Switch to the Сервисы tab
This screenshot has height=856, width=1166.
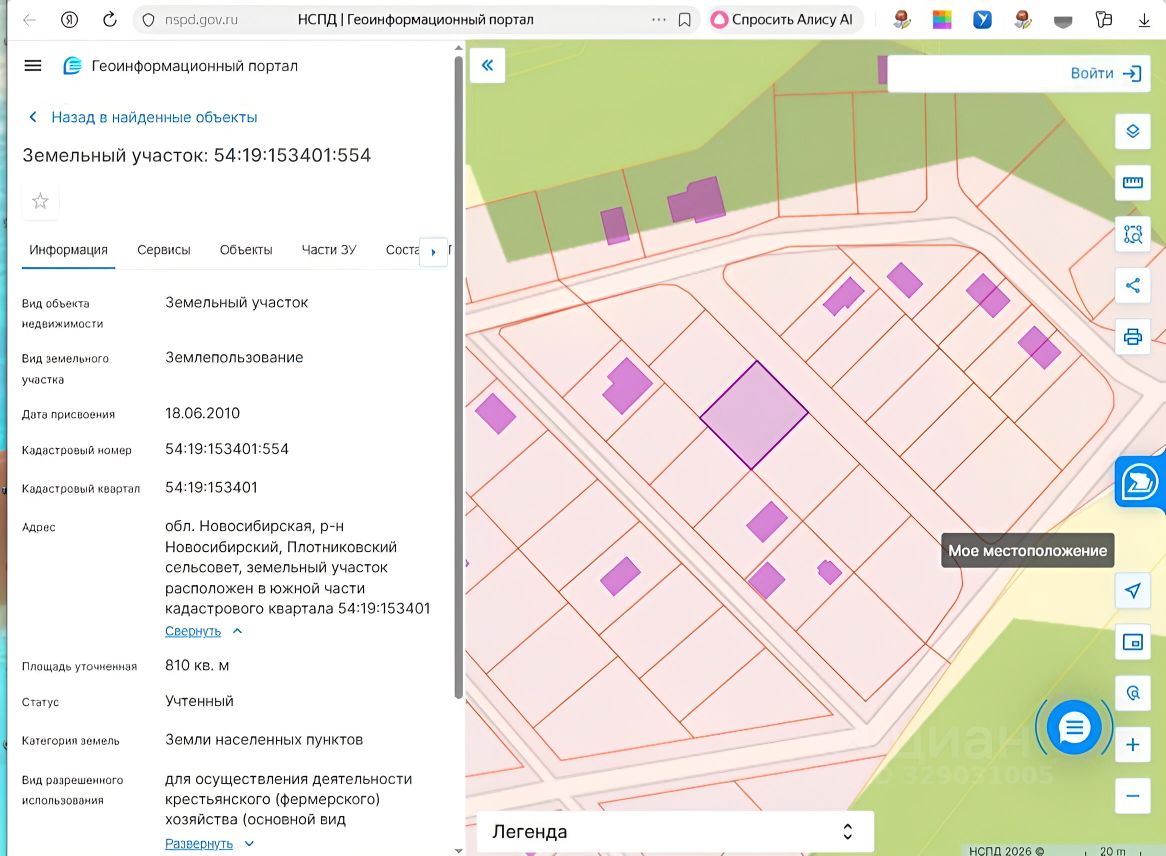coord(164,250)
